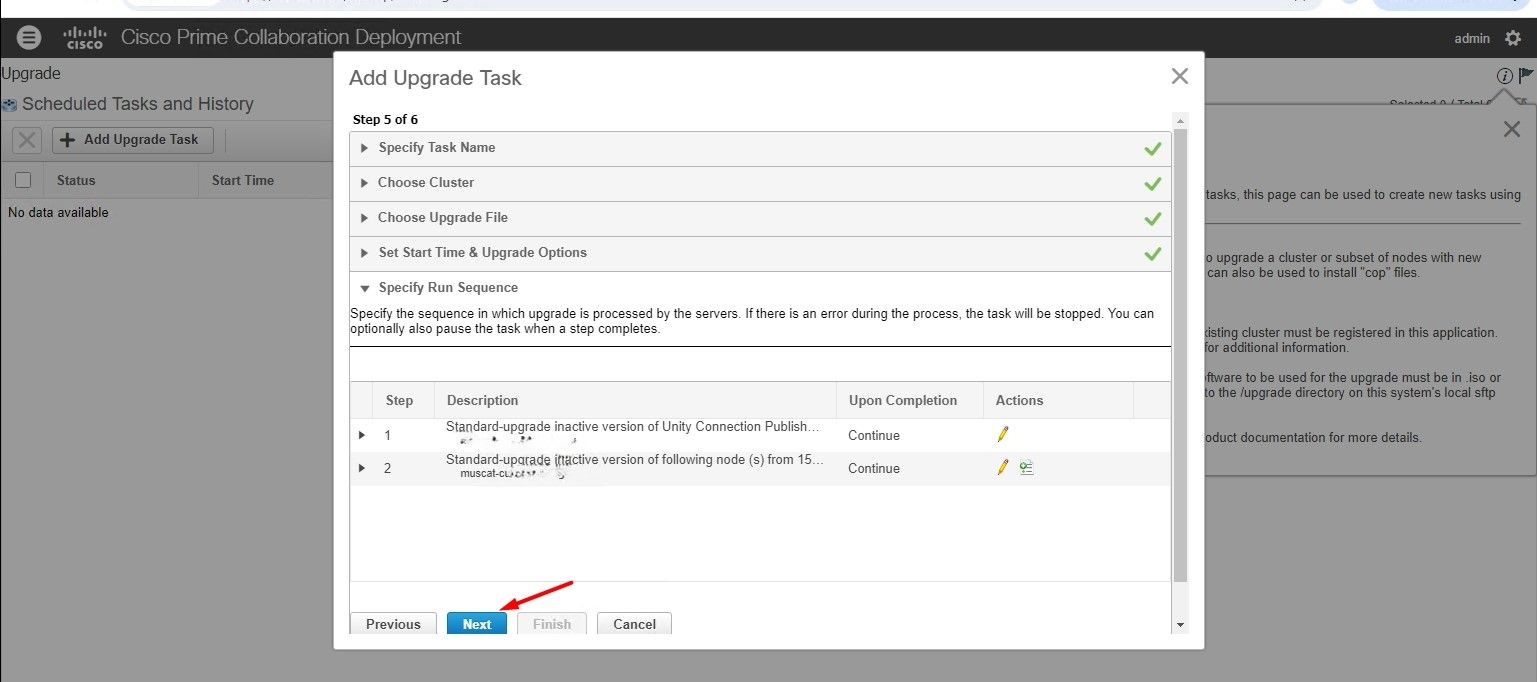Click the green task list icon beside step 2
Viewport: 1537px width, 682px height.
1026,467
